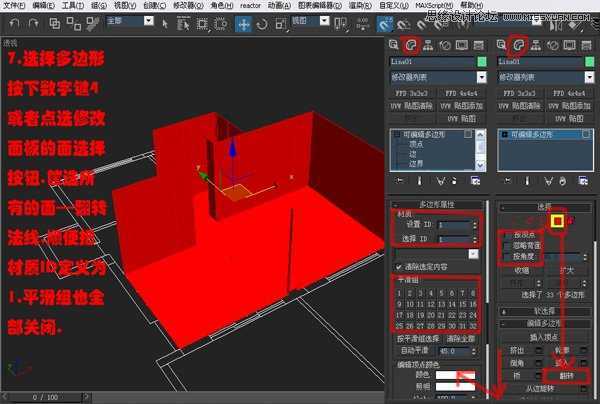Toggle Window/Crossing selection mode icon
Screen dimensions: 600x404
[220, 24]
